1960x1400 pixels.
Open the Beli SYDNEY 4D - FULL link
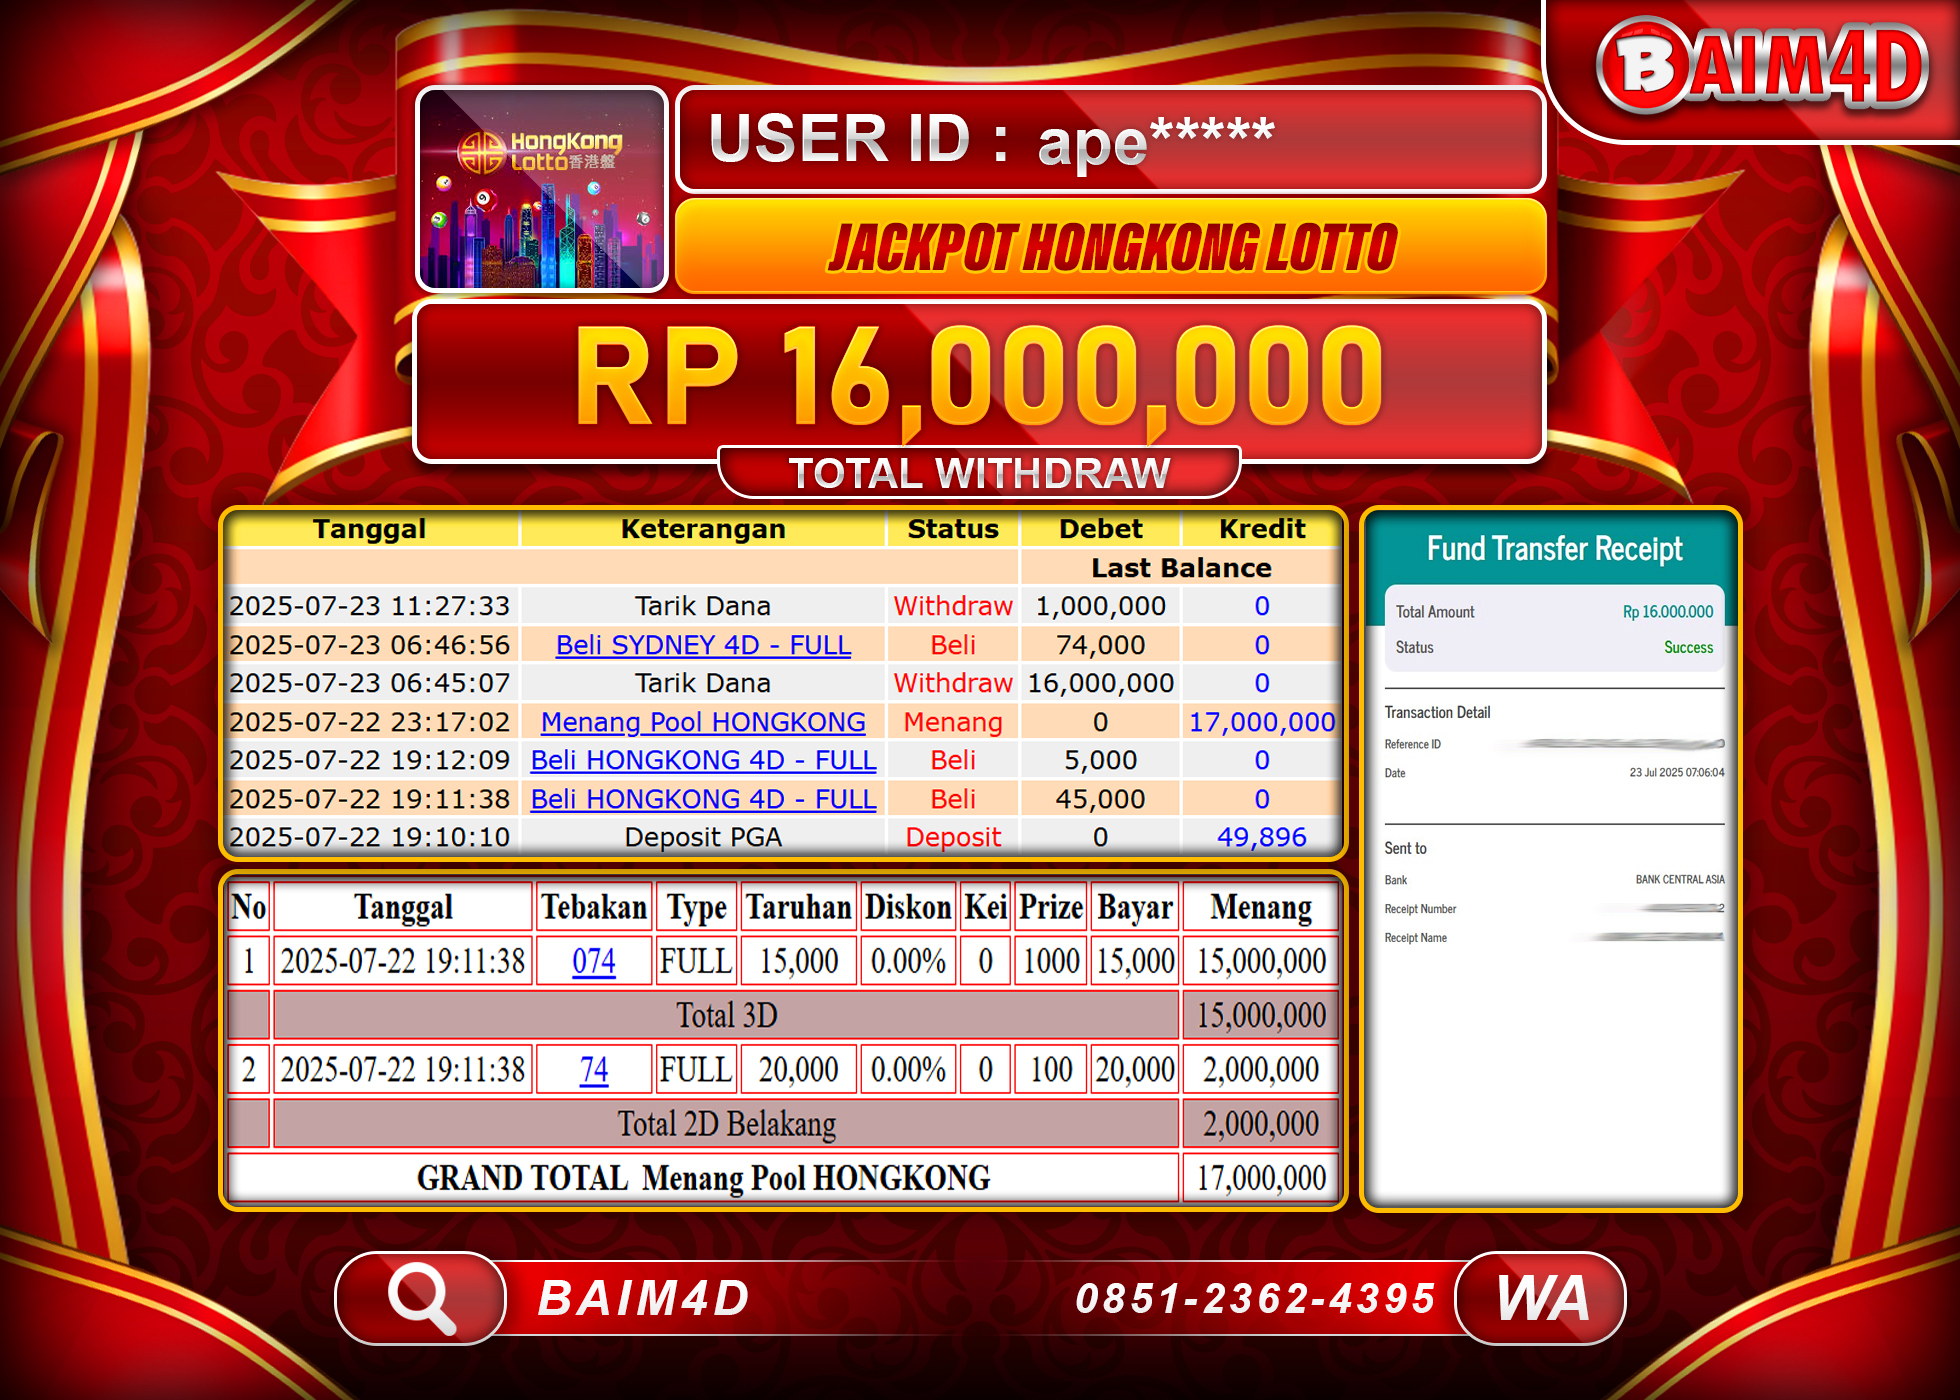tap(703, 644)
